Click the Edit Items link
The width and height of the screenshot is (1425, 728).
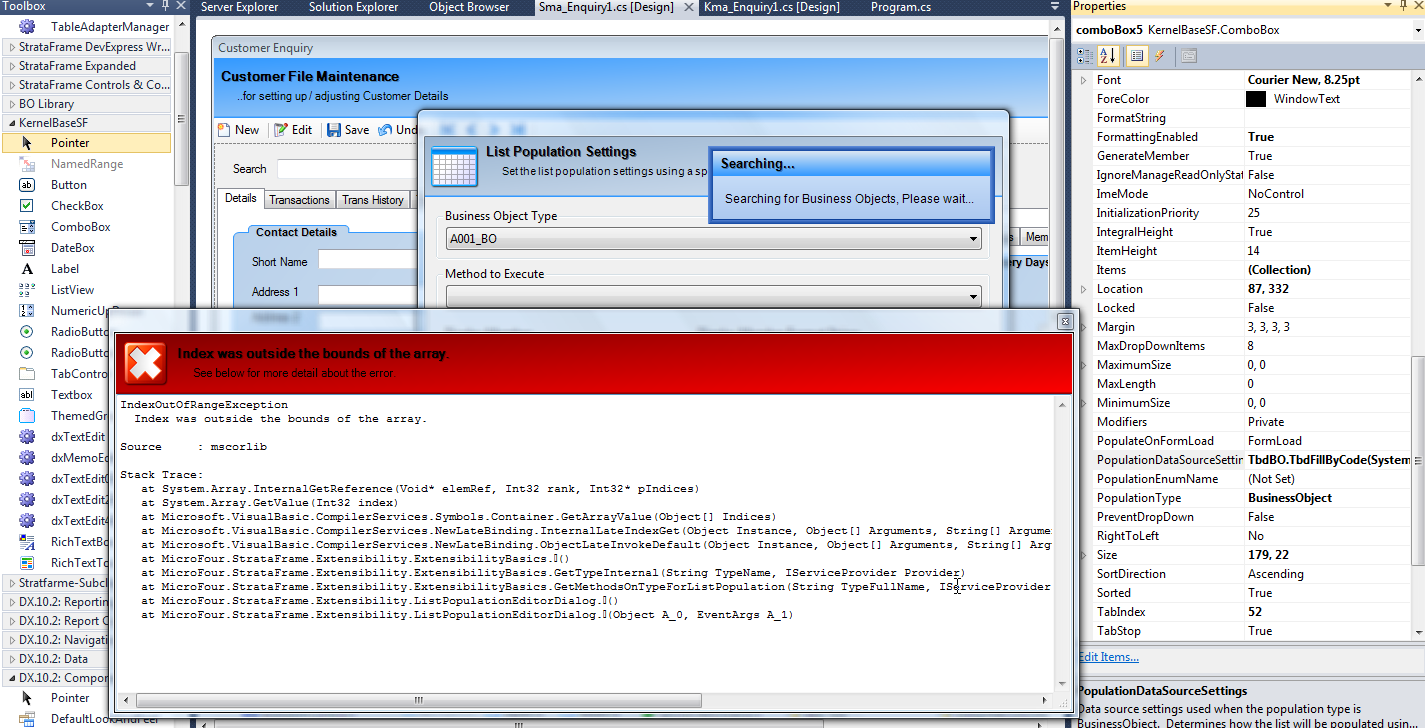pos(1108,657)
